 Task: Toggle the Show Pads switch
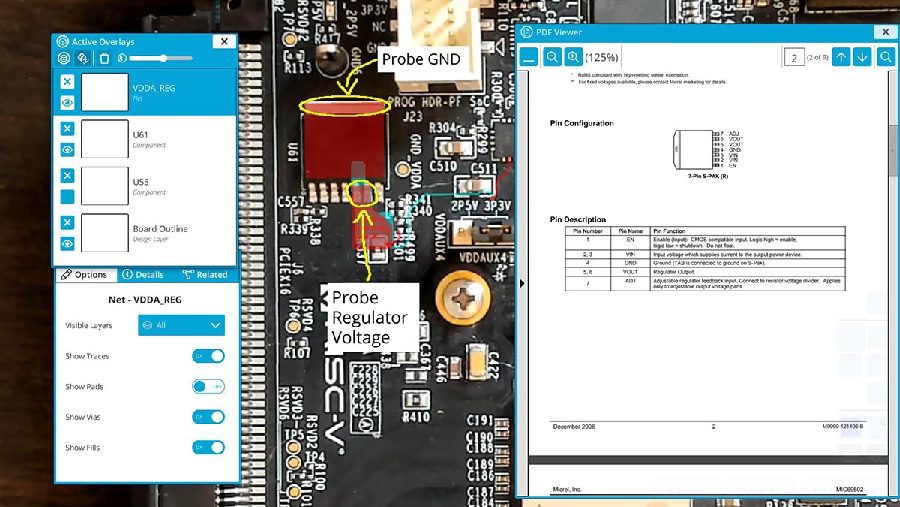[x=208, y=386]
